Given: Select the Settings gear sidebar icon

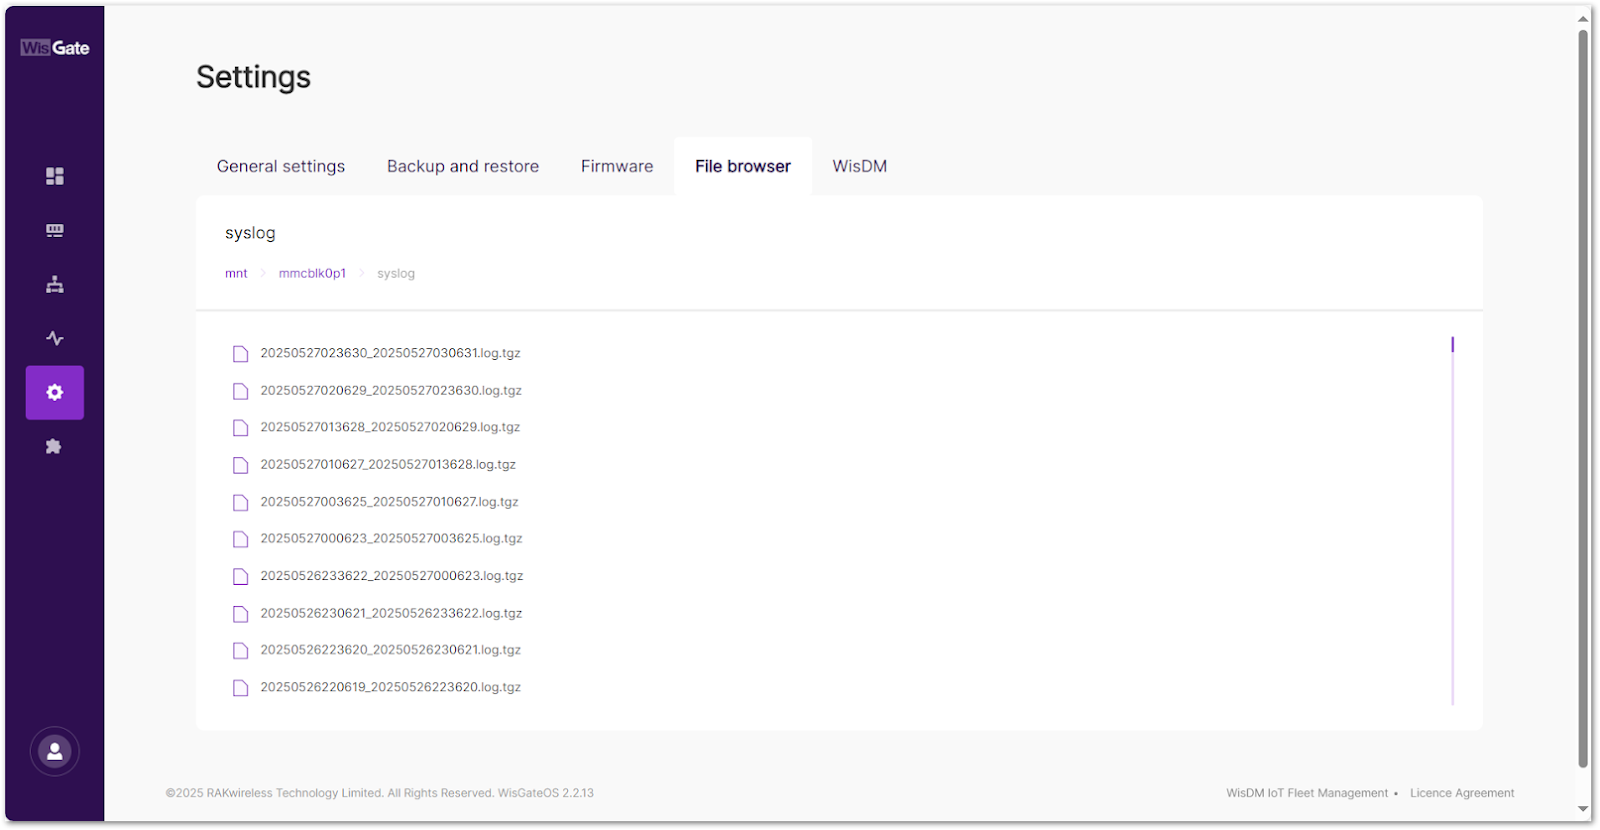Looking at the screenshot, I should pos(55,393).
